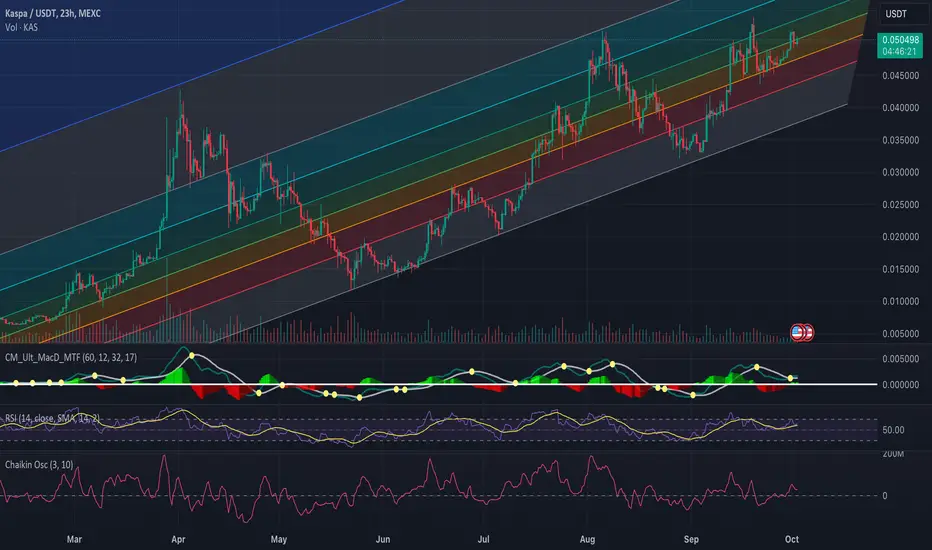Click the 0.020000 price axis label
The height and width of the screenshot is (550, 932).
[900, 237]
